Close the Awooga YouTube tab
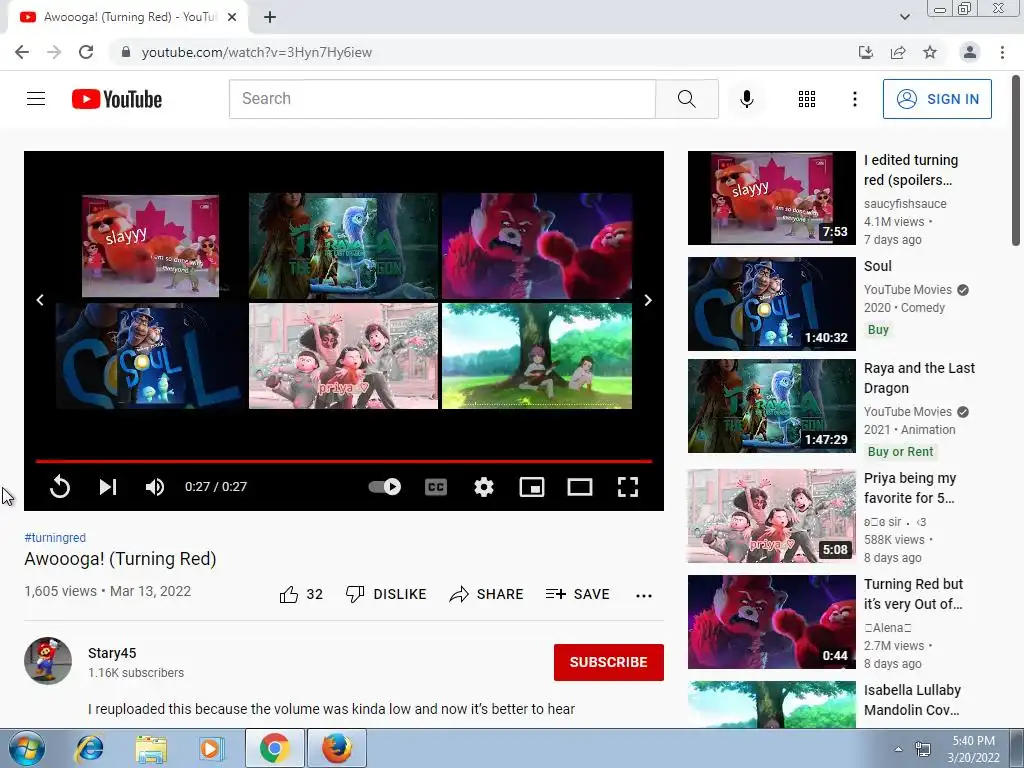This screenshot has height=768, width=1024. [x=232, y=17]
